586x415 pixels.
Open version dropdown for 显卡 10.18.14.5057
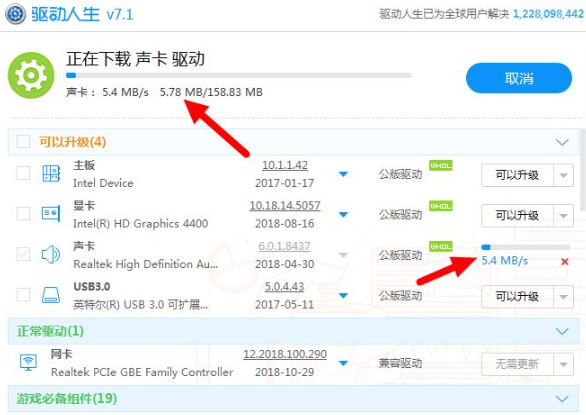tap(343, 215)
